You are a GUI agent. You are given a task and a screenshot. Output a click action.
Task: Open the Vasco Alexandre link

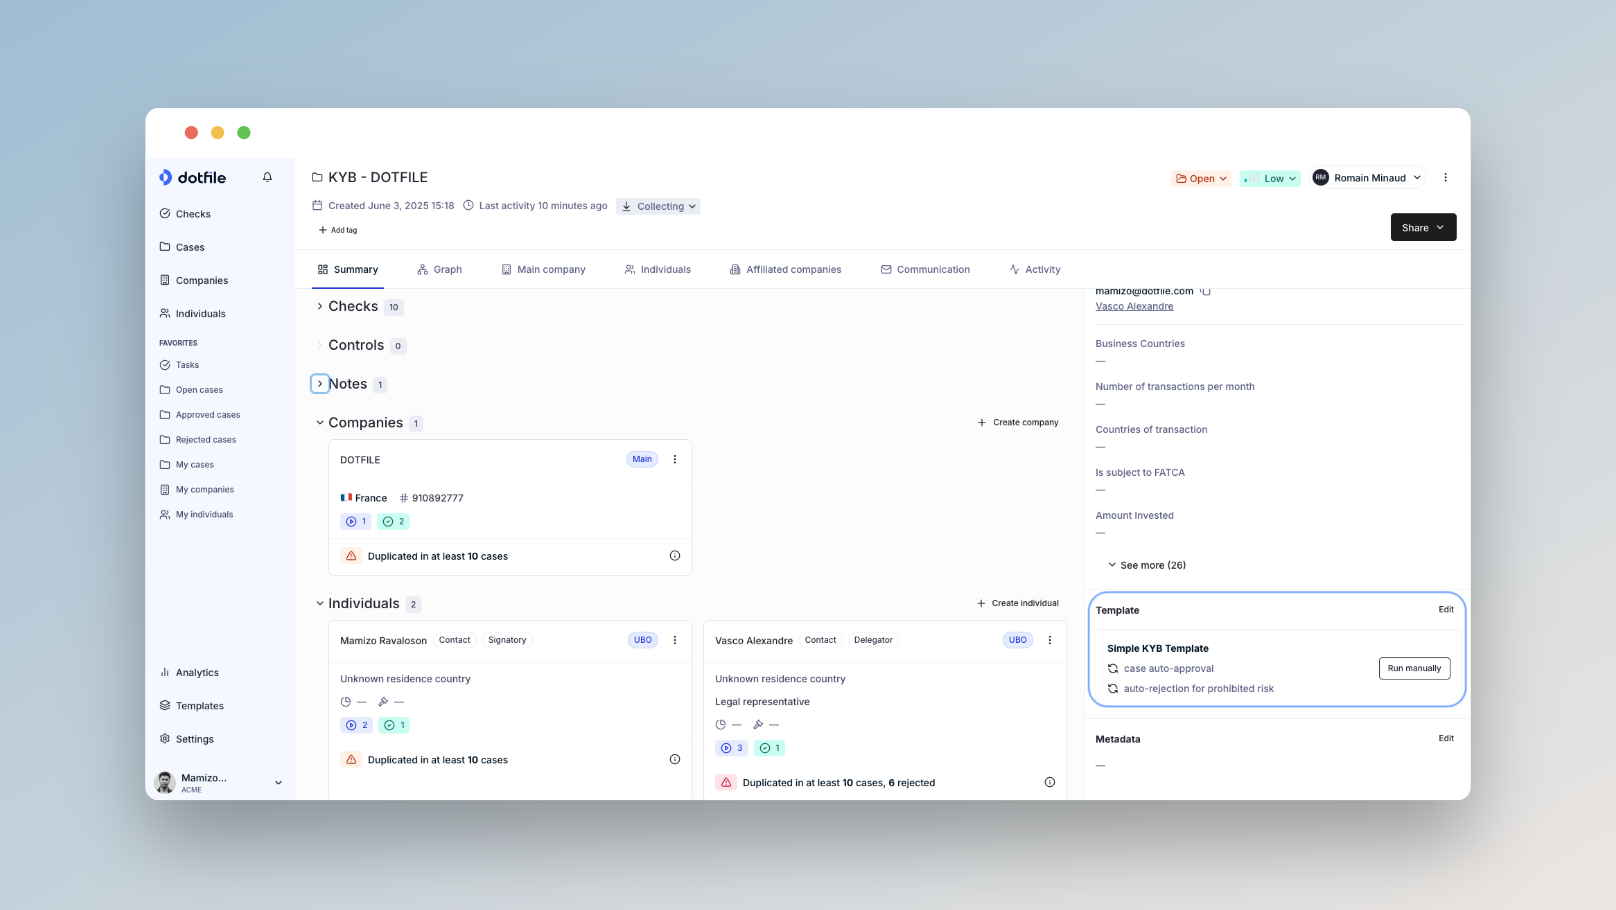click(1134, 306)
